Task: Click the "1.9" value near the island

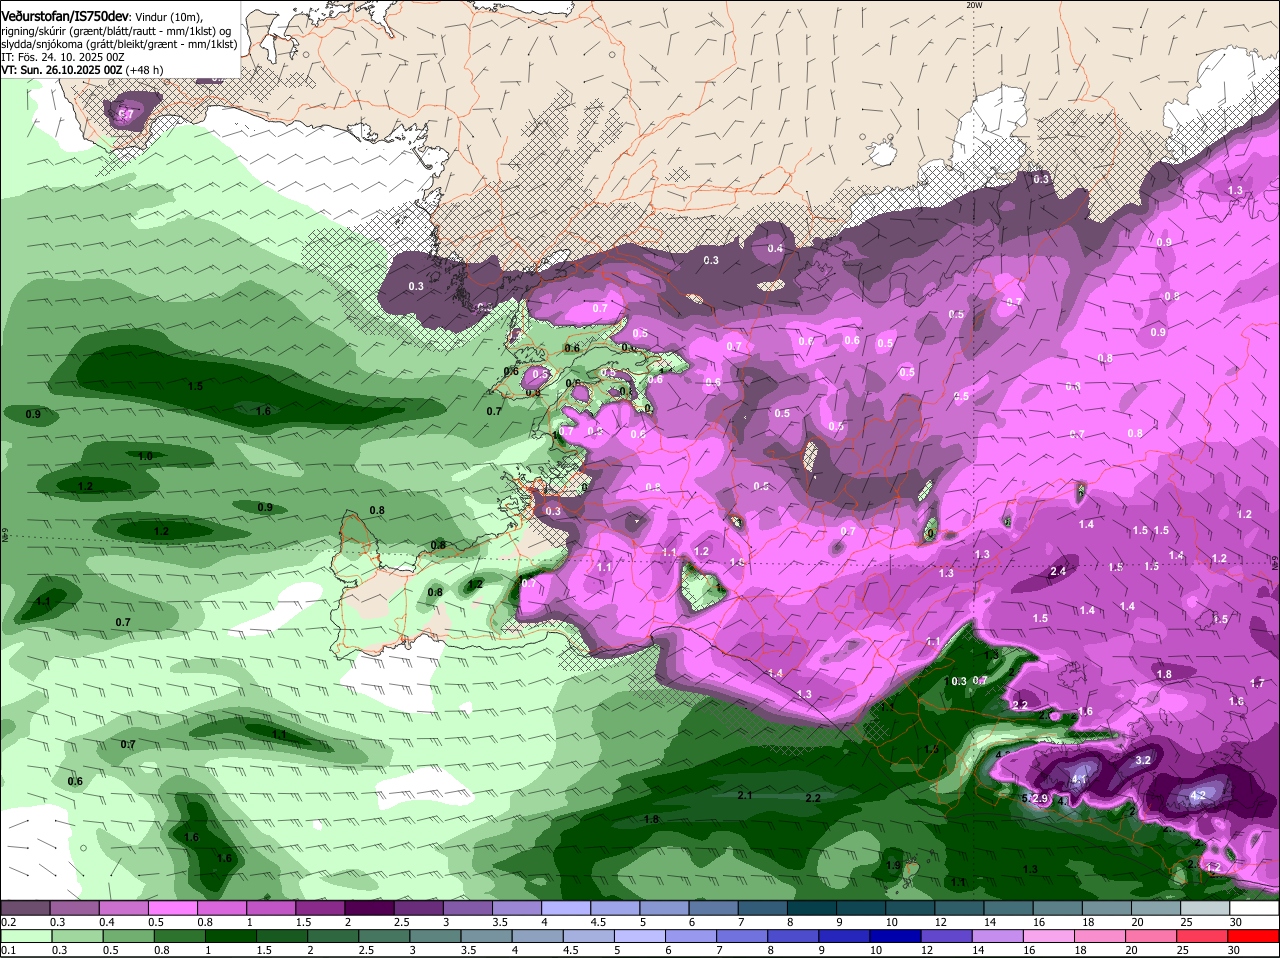Action: coord(893,865)
